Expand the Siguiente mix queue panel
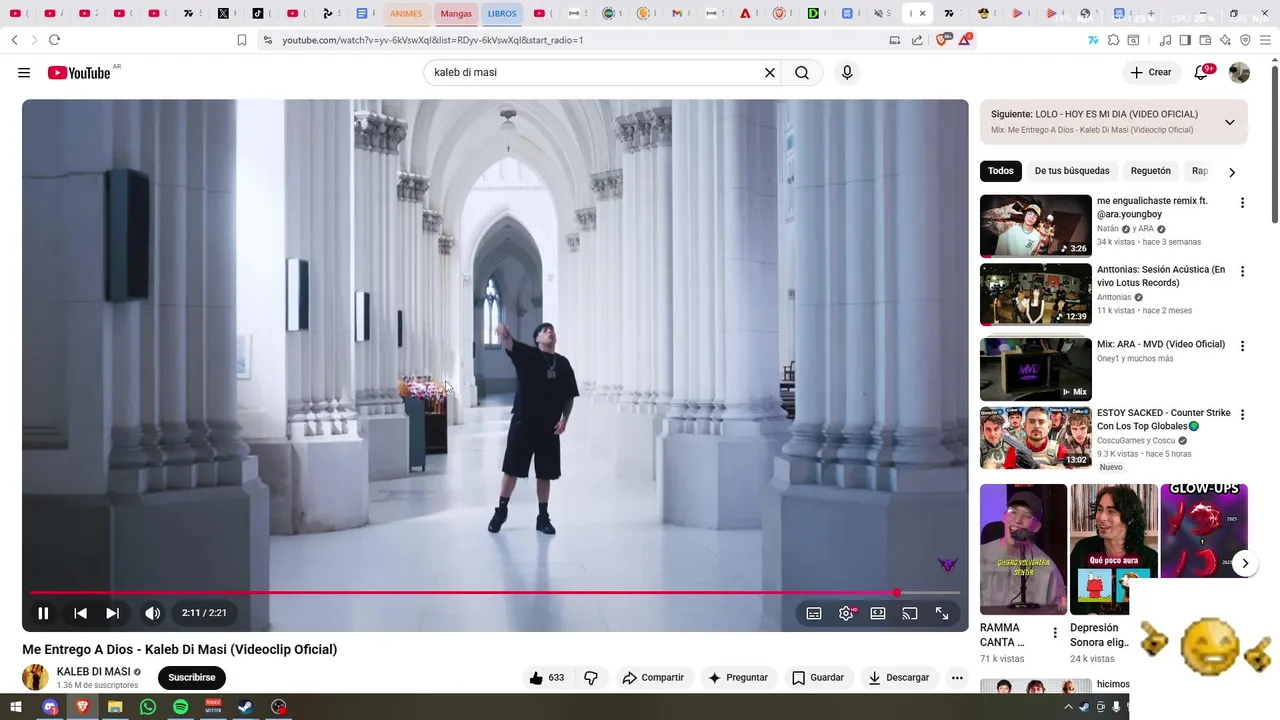Screen dimensions: 1280x720 (x=1229, y=122)
